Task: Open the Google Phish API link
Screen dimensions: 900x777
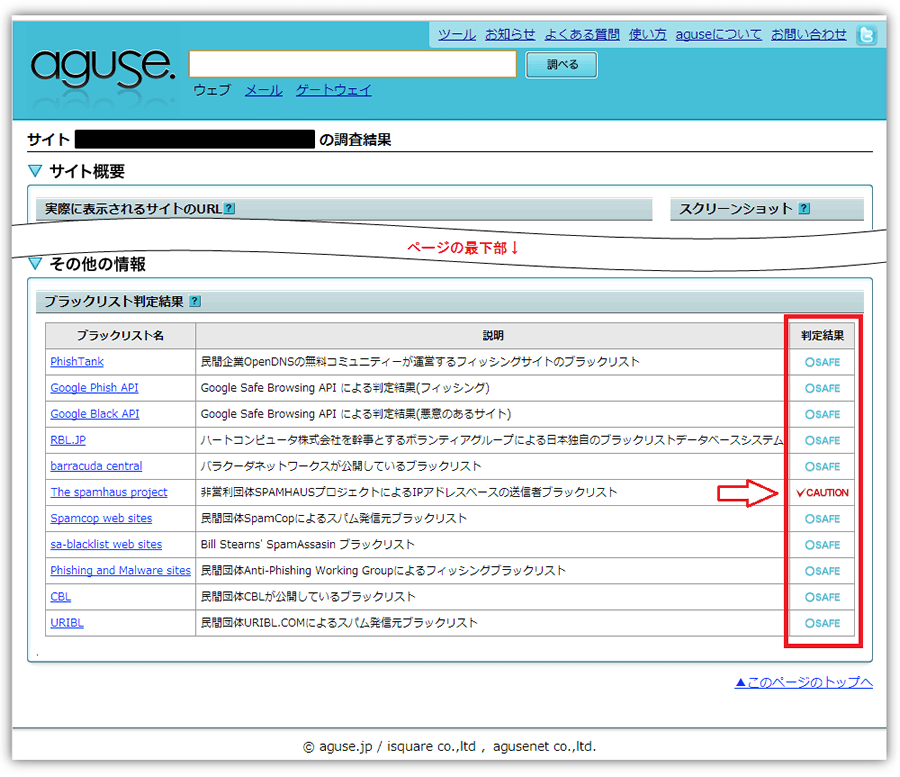Action: pyautogui.click(x=94, y=388)
